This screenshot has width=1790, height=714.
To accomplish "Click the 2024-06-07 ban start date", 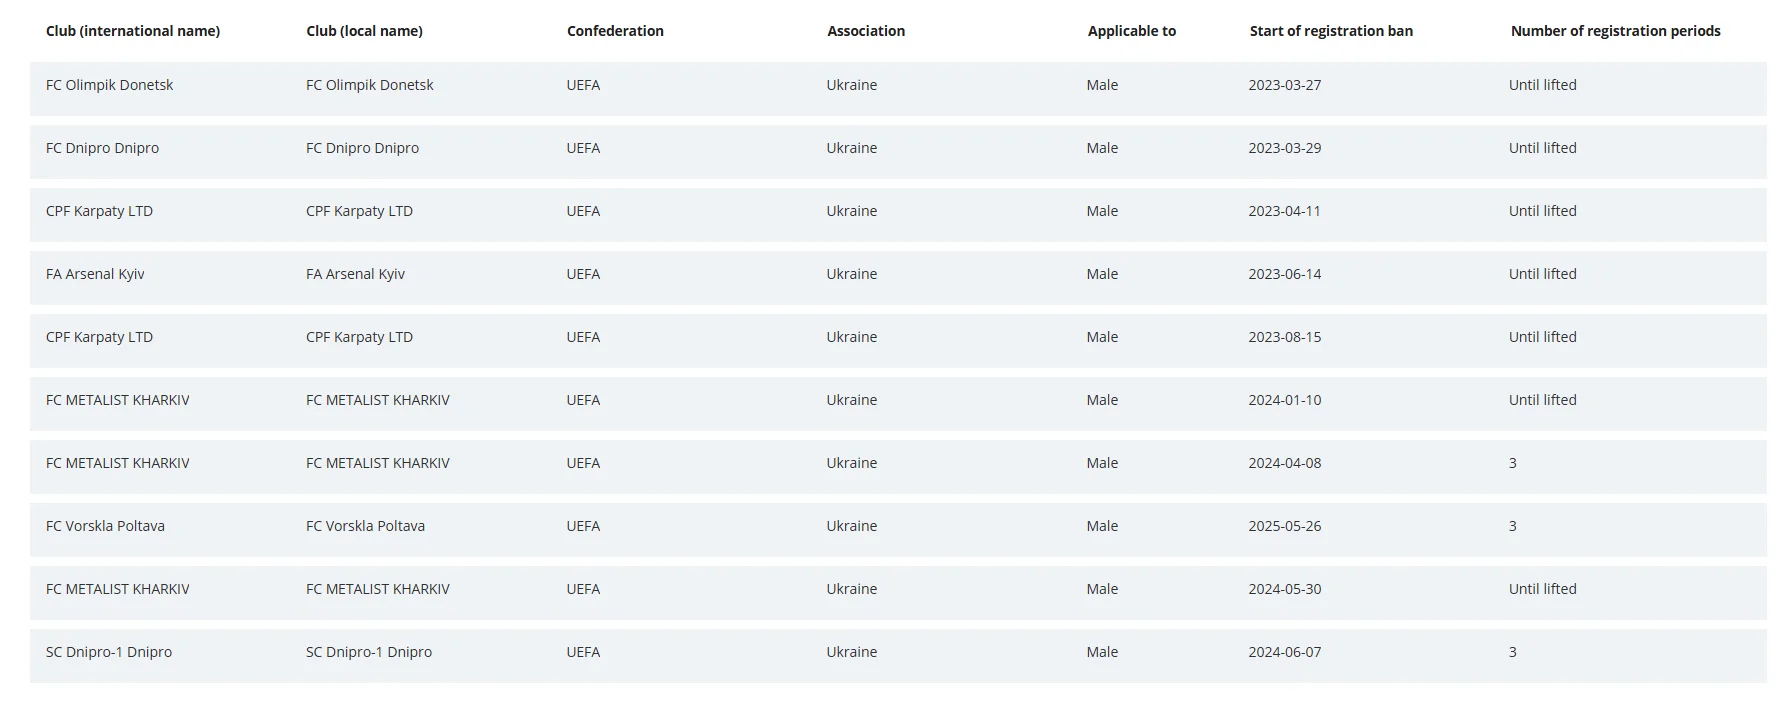I will click(x=1284, y=652).
